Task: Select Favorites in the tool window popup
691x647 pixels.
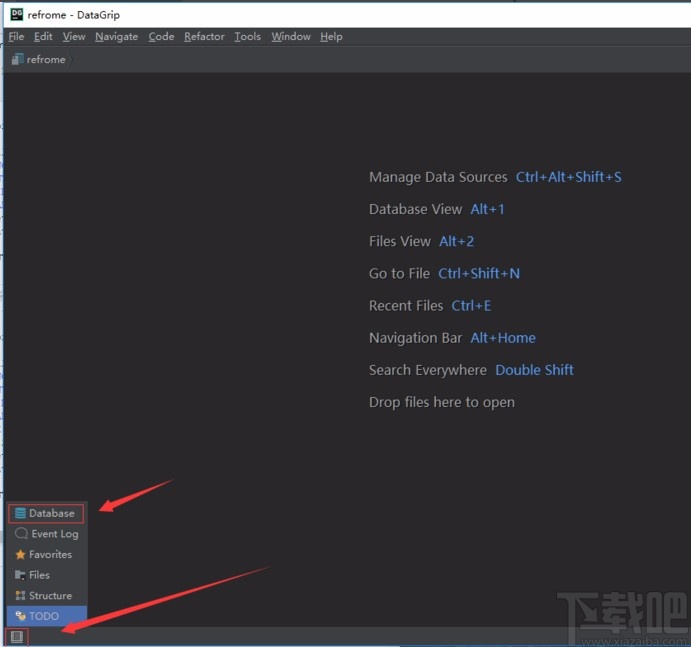Action: [47, 554]
